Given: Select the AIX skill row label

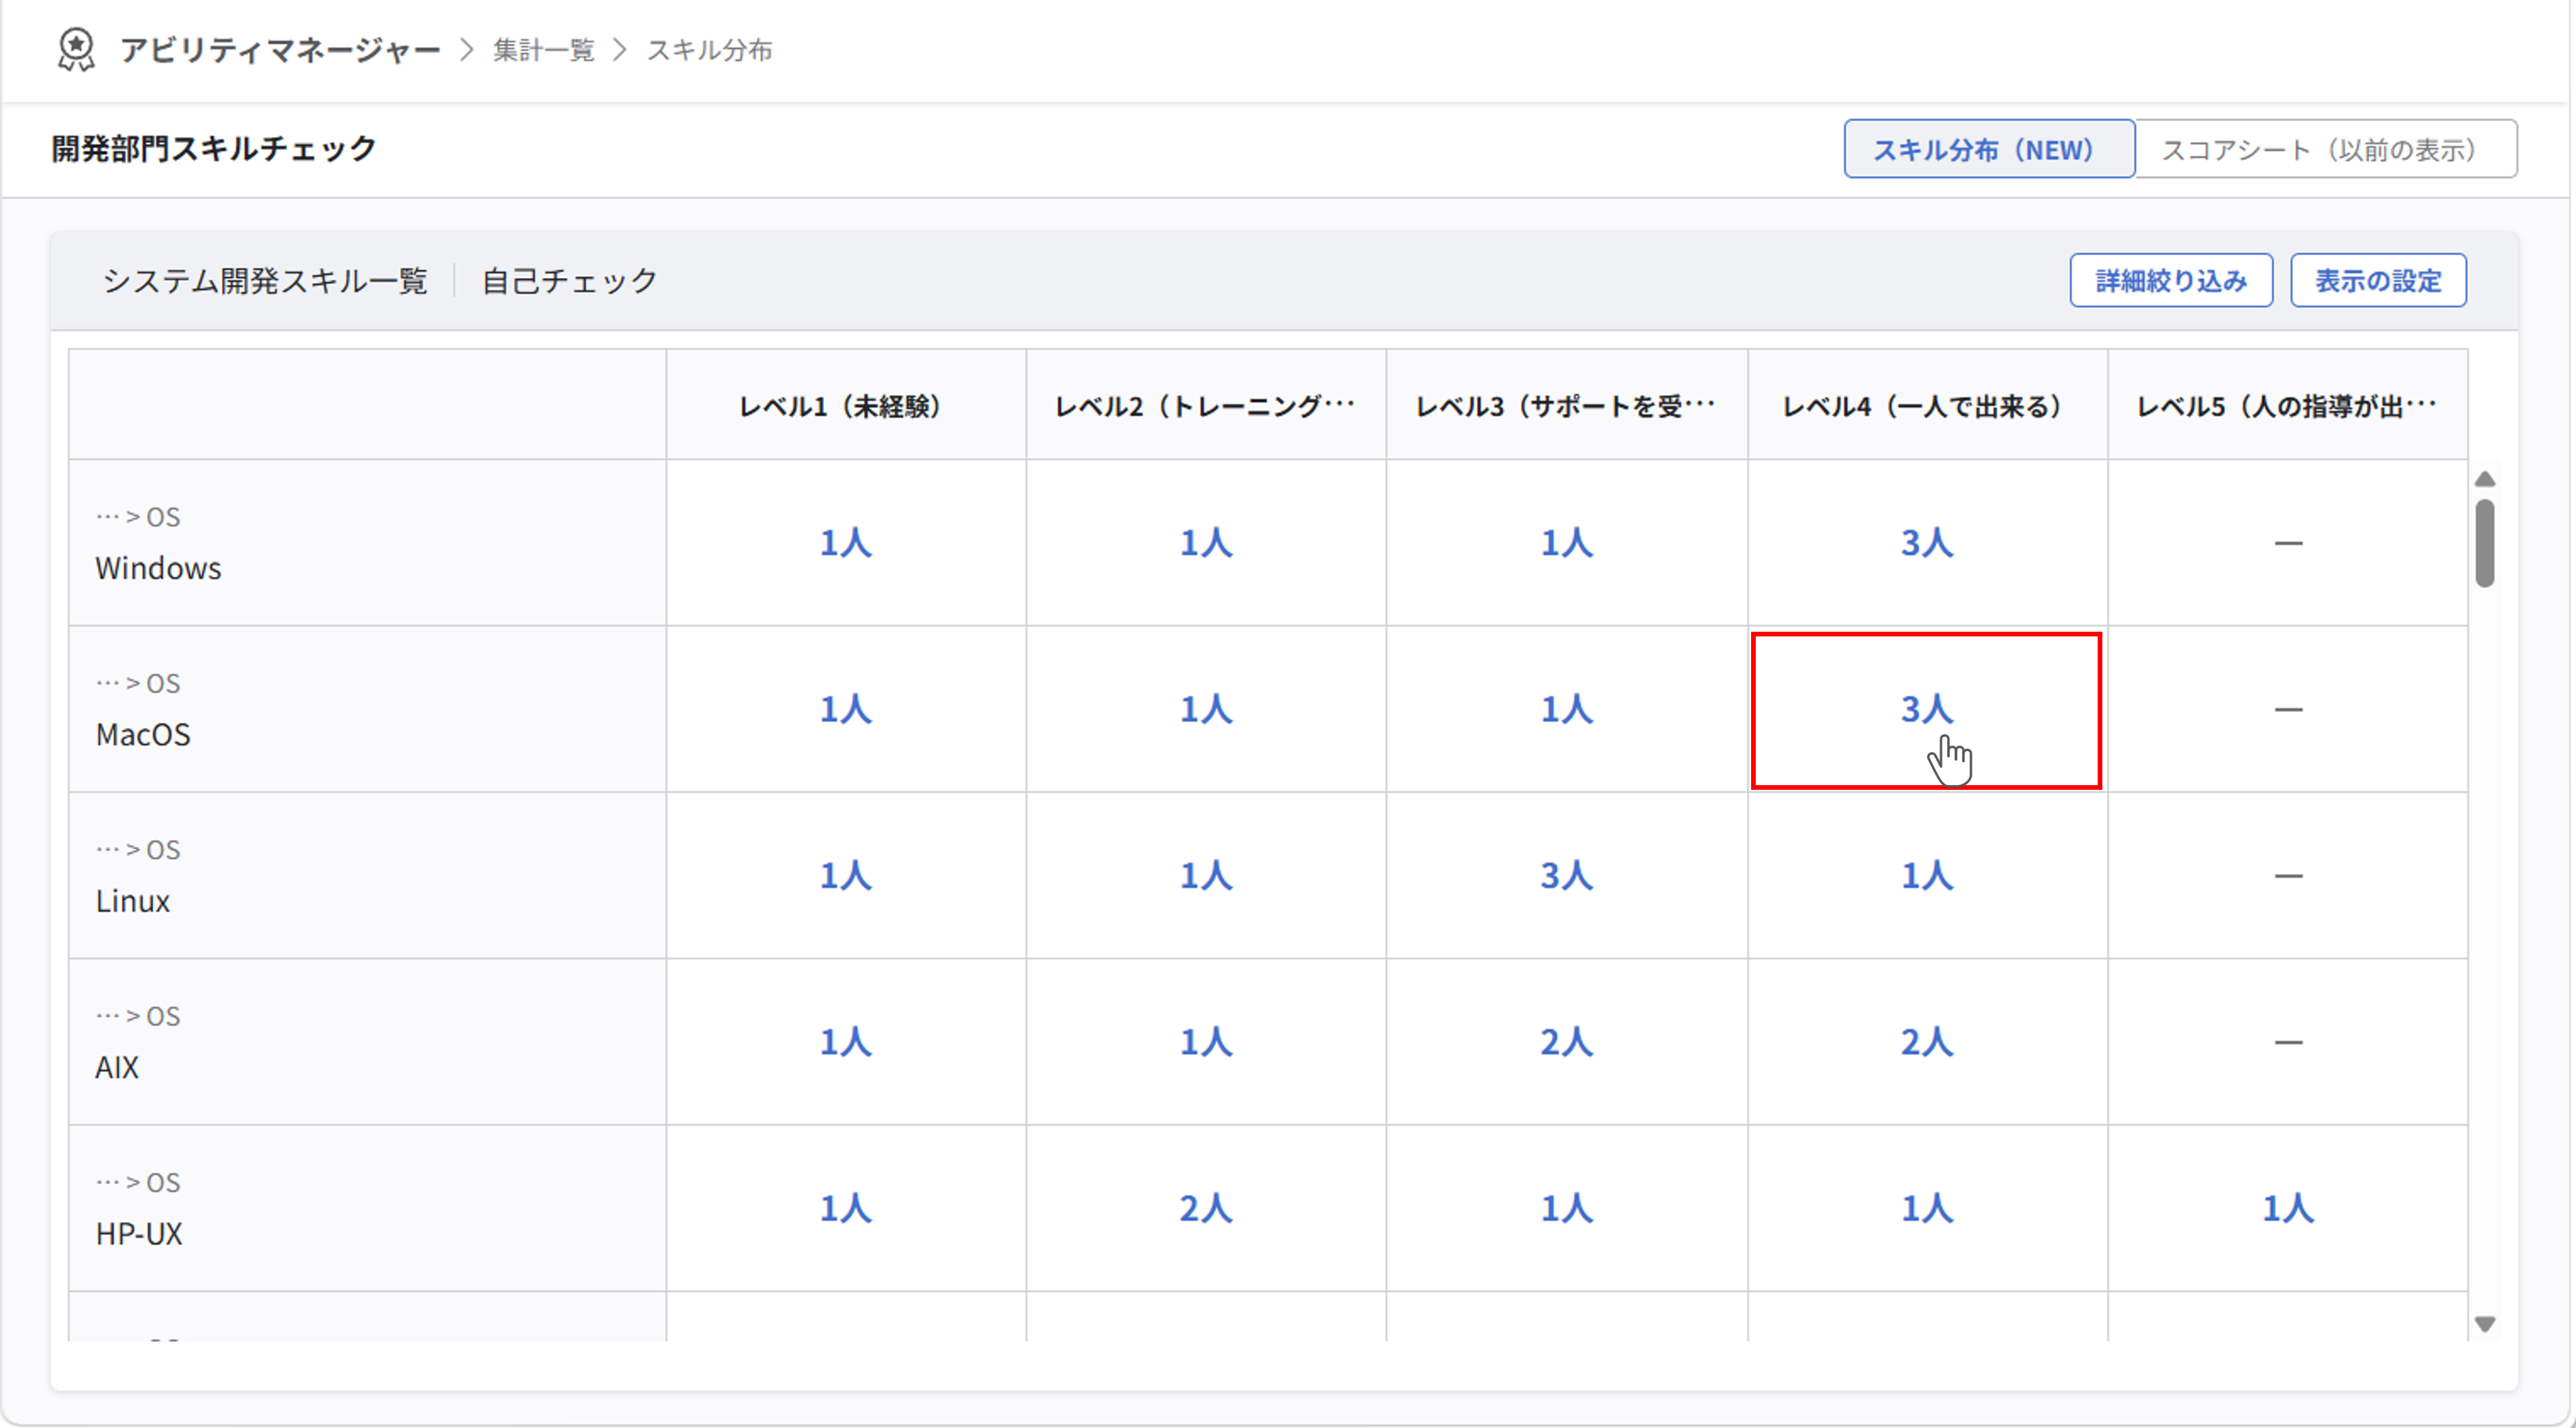Looking at the screenshot, I should 117,1067.
